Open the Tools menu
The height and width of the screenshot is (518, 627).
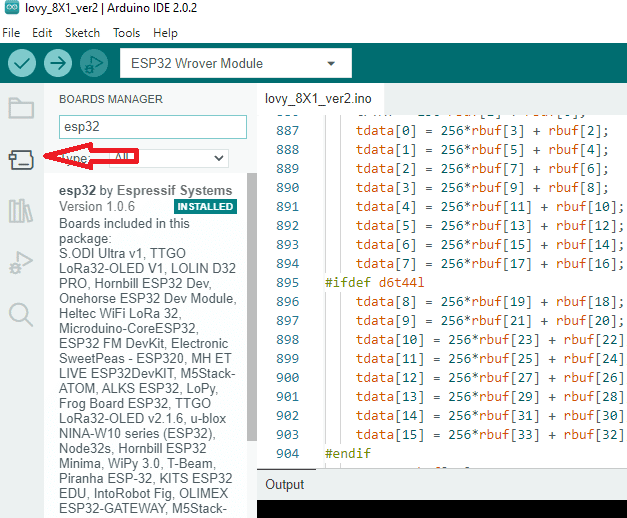click(126, 33)
